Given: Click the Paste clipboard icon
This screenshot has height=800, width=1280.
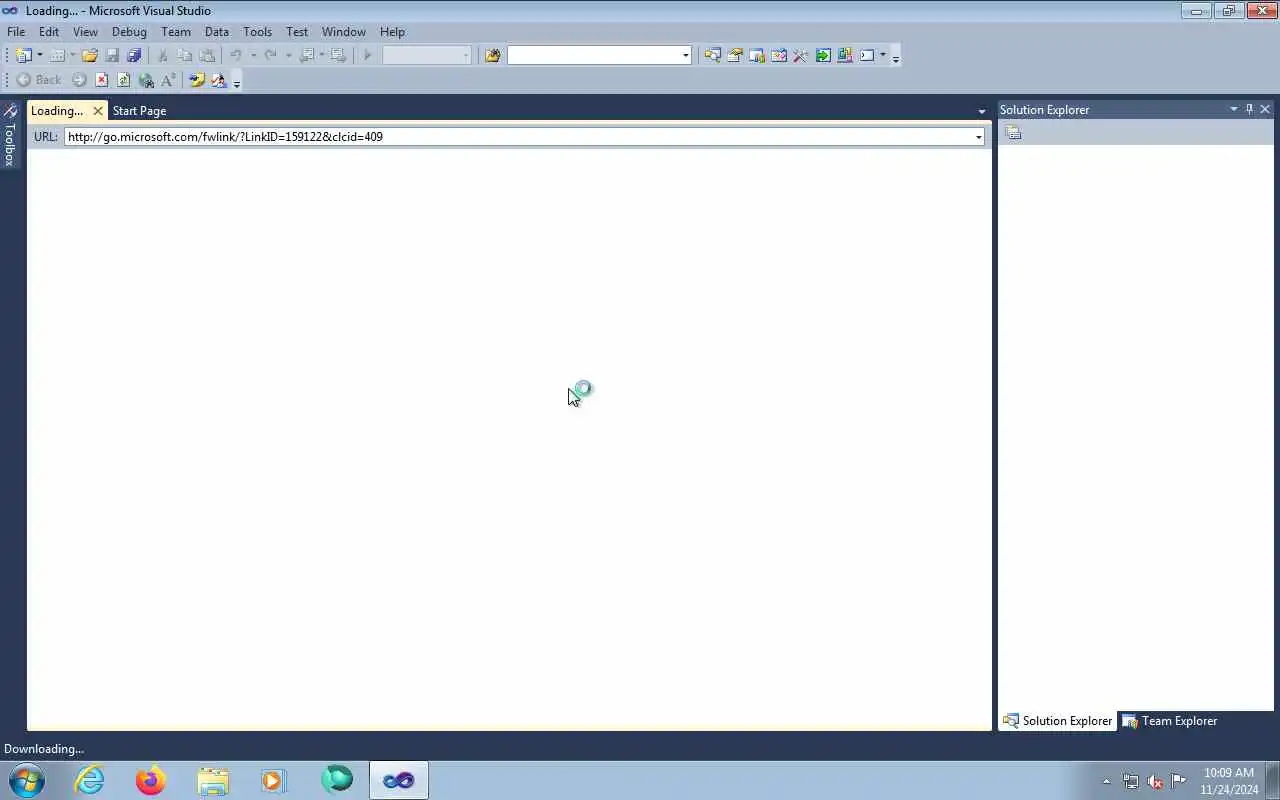Looking at the screenshot, I should pos(207,56).
